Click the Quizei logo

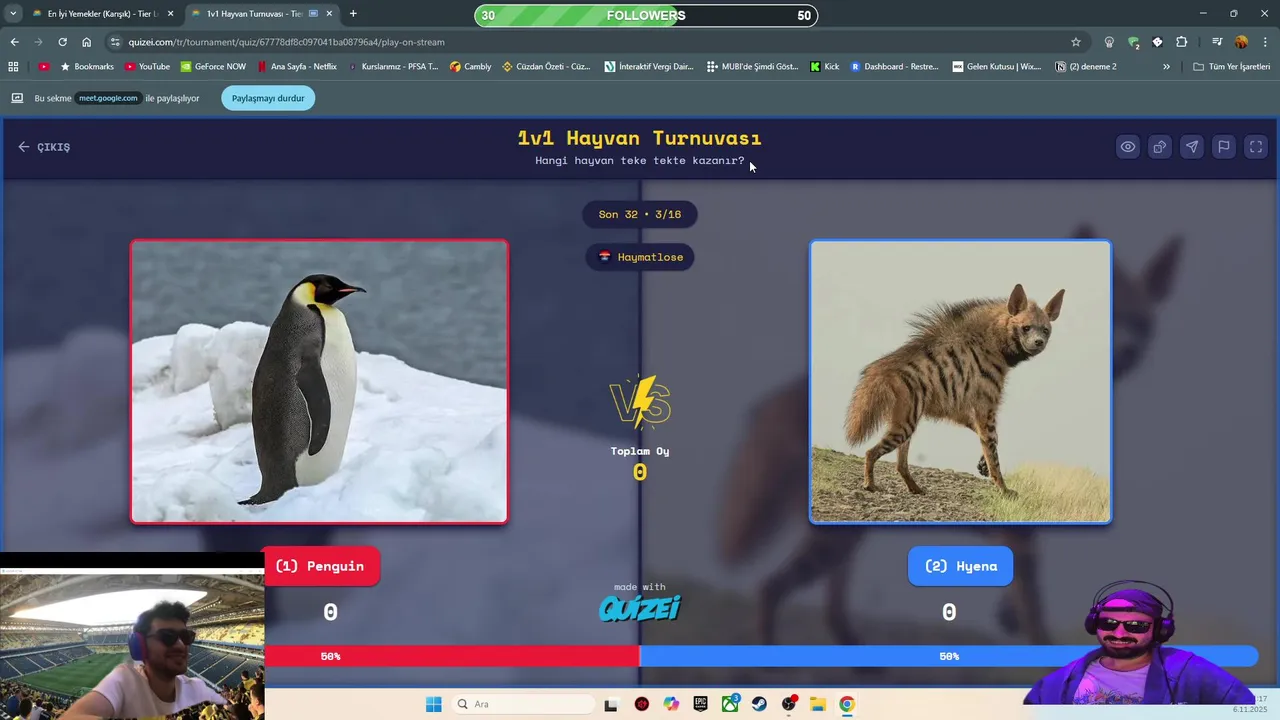[640, 607]
